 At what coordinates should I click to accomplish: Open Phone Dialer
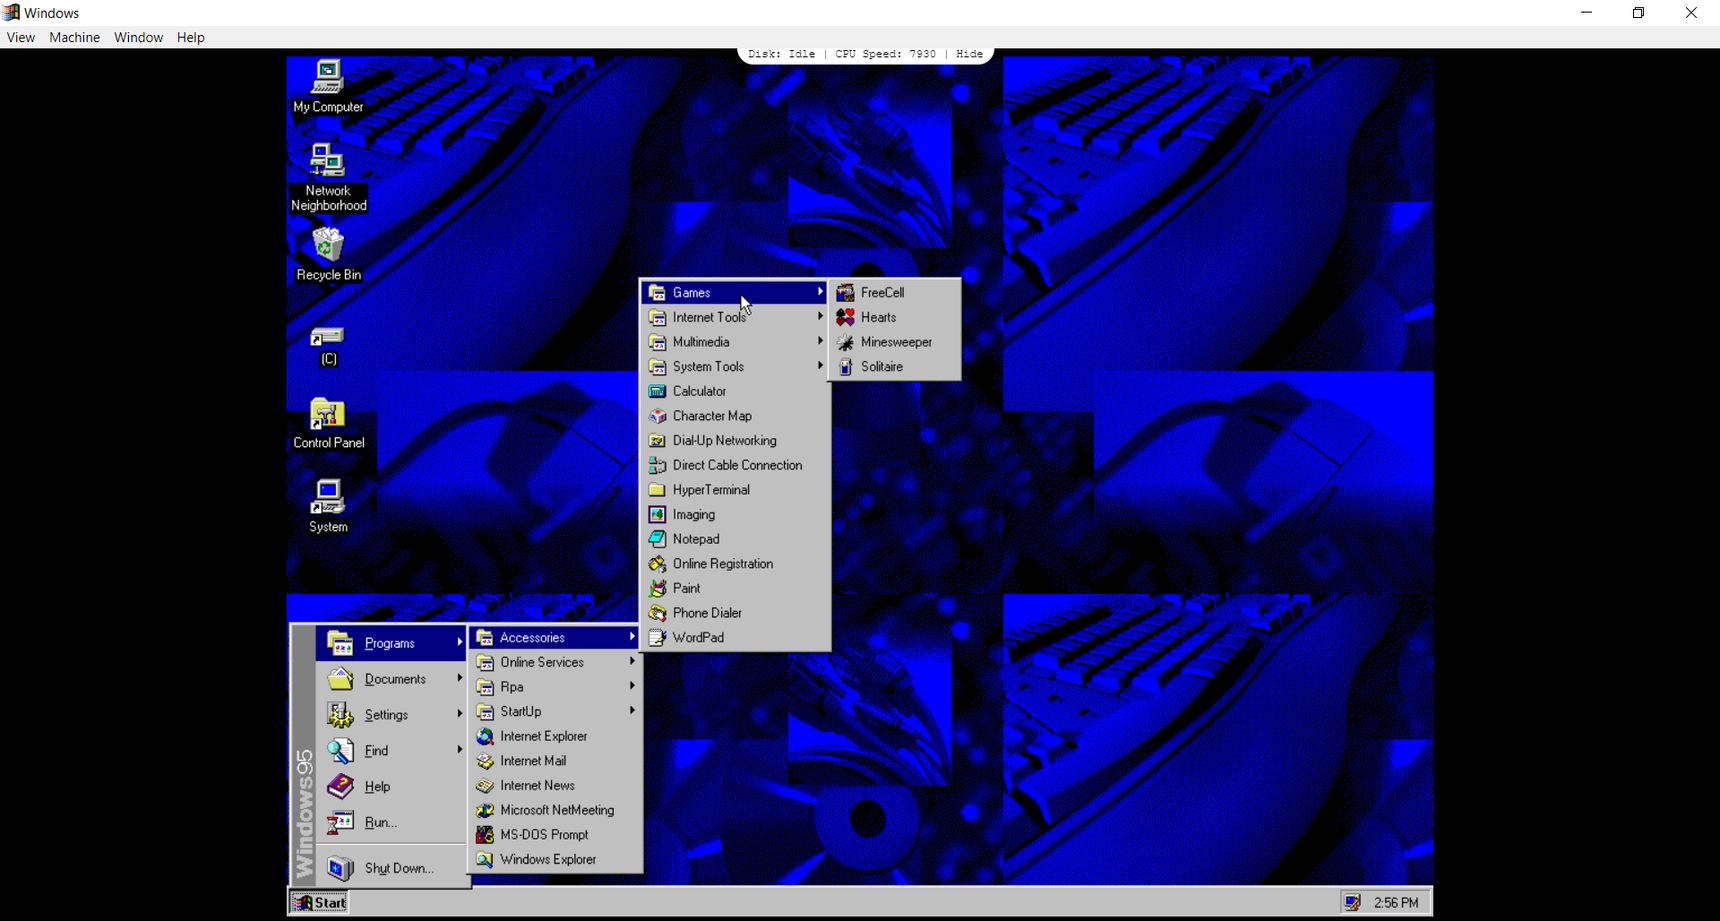[x=735, y=613]
